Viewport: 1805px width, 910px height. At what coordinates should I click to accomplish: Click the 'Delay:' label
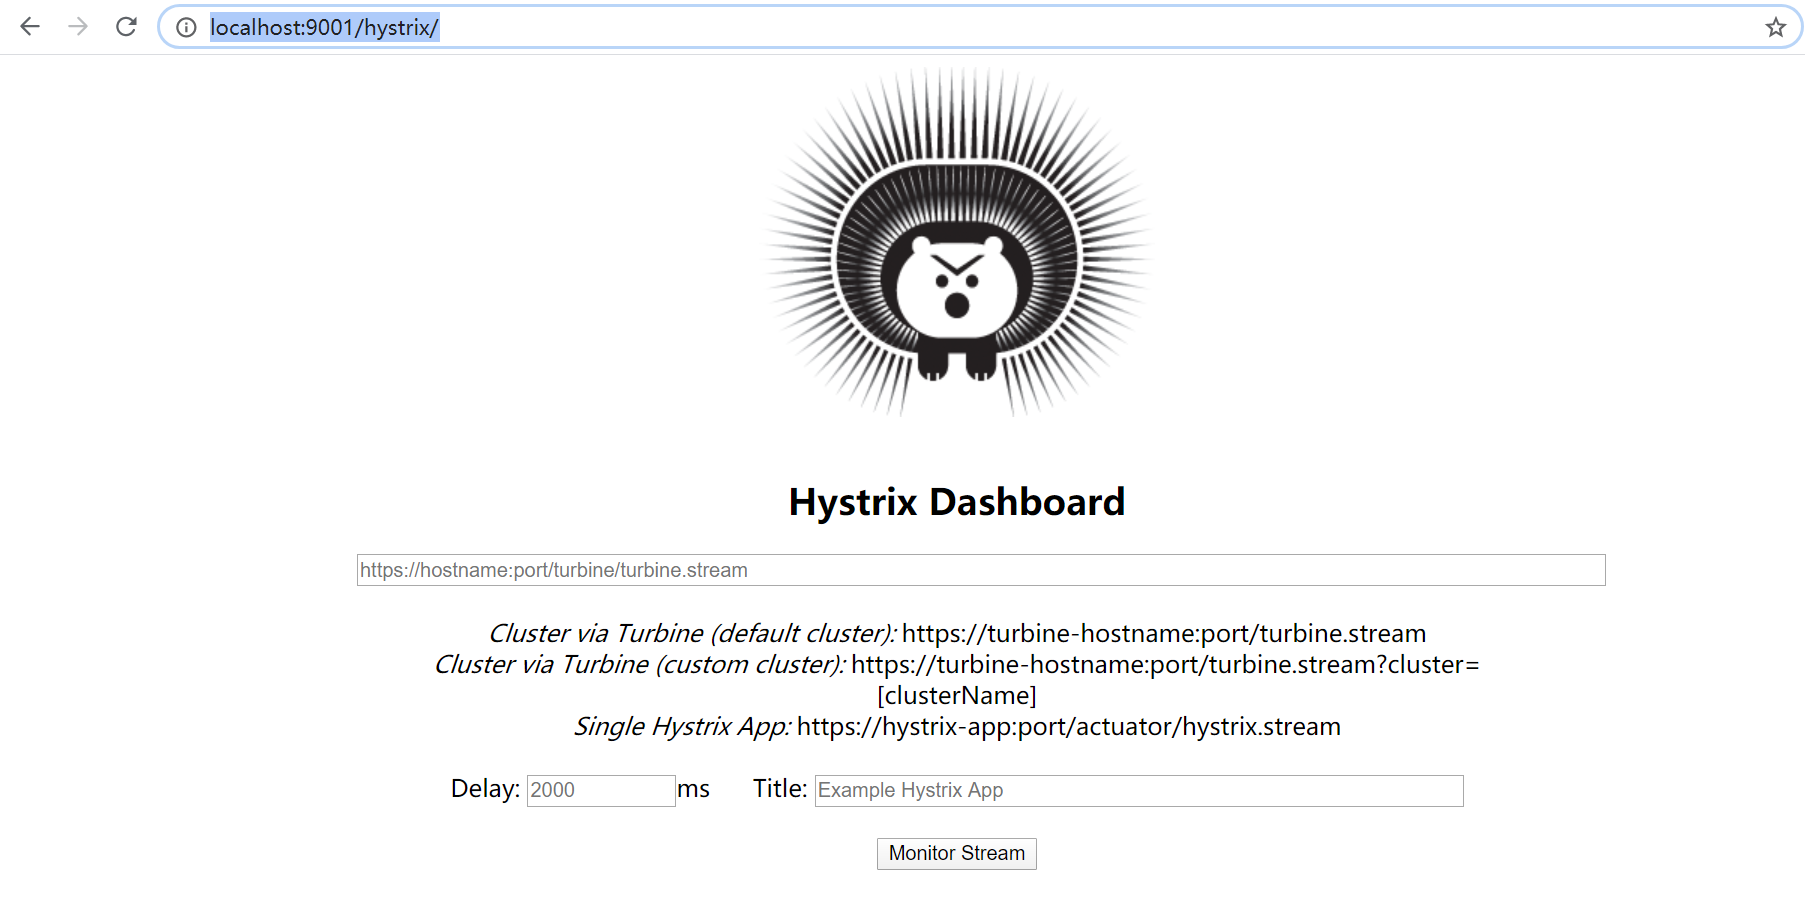click(x=485, y=789)
